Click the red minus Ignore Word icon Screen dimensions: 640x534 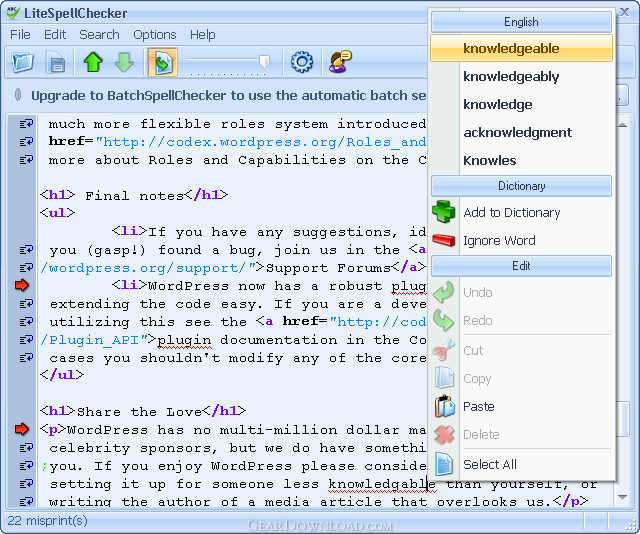point(443,240)
